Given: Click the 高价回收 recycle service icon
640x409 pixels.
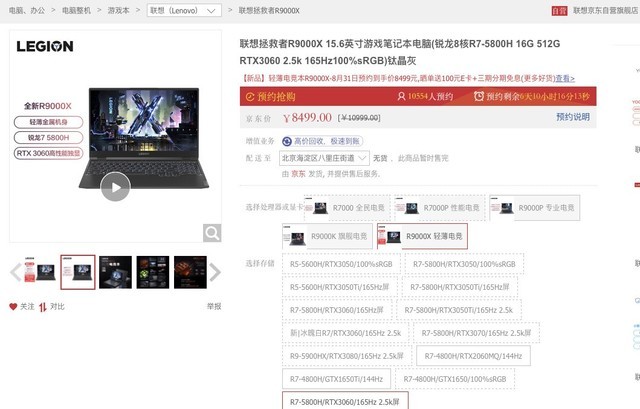Looking at the screenshot, I should click(287, 141).
